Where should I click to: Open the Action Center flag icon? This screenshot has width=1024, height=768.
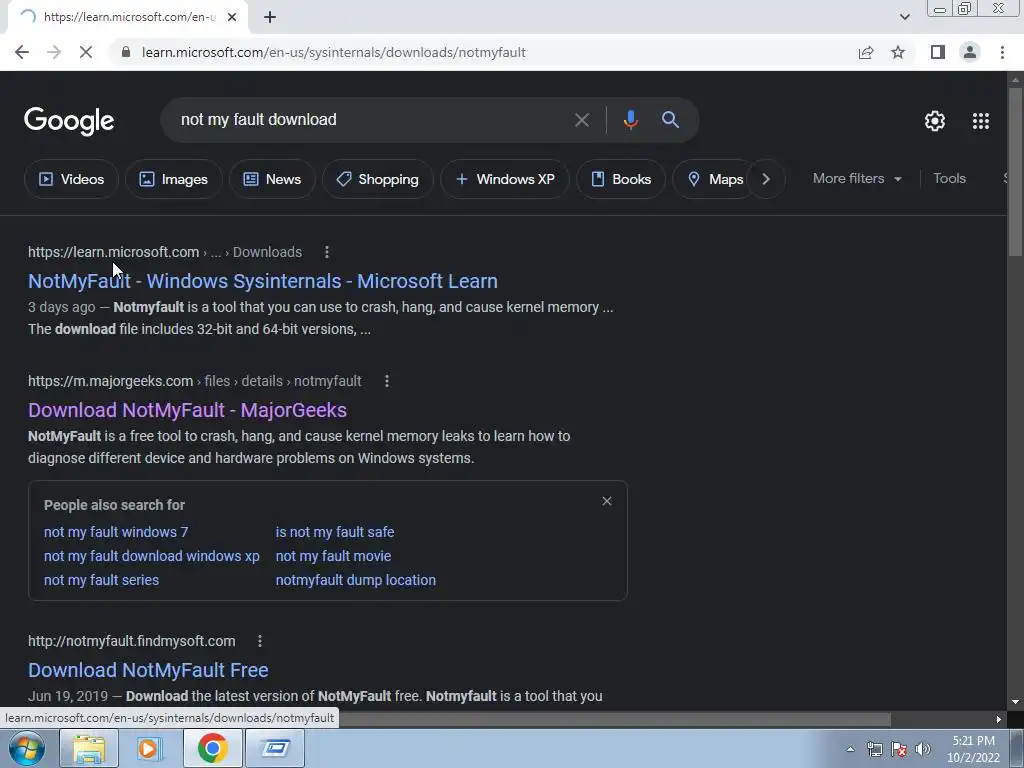[899, 749]
